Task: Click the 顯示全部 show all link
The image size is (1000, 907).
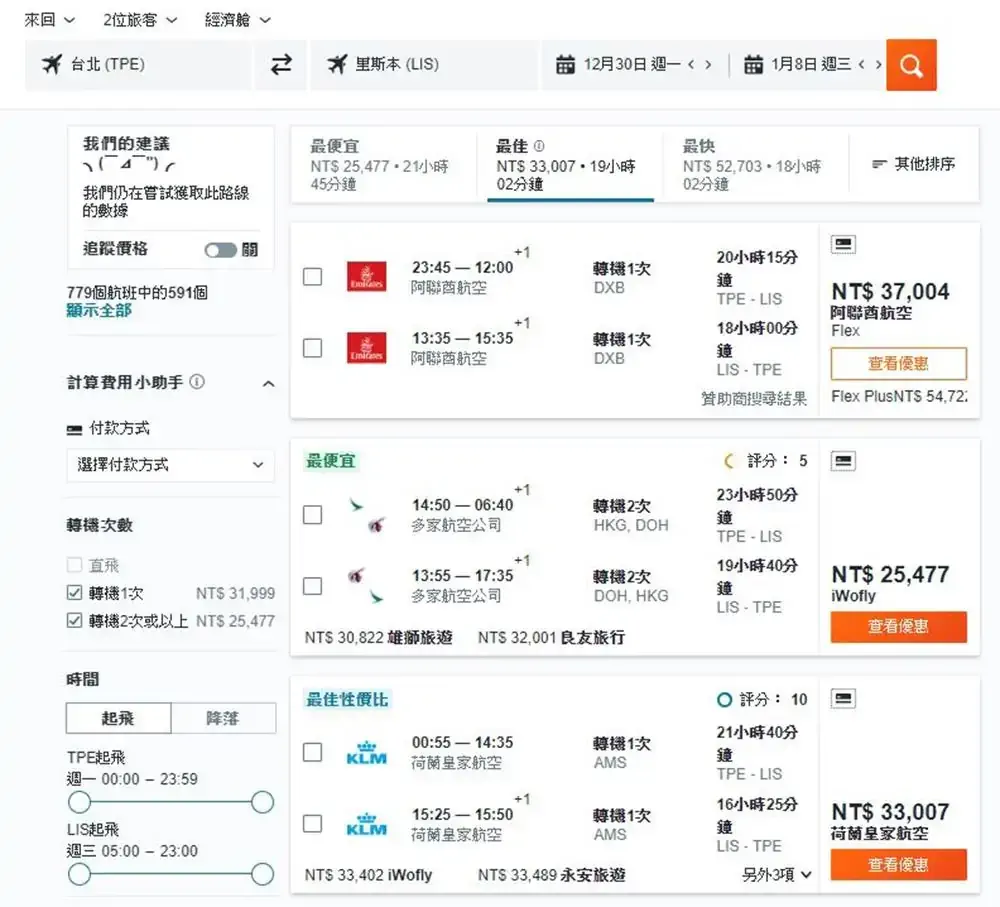Action: coord(99,311)
